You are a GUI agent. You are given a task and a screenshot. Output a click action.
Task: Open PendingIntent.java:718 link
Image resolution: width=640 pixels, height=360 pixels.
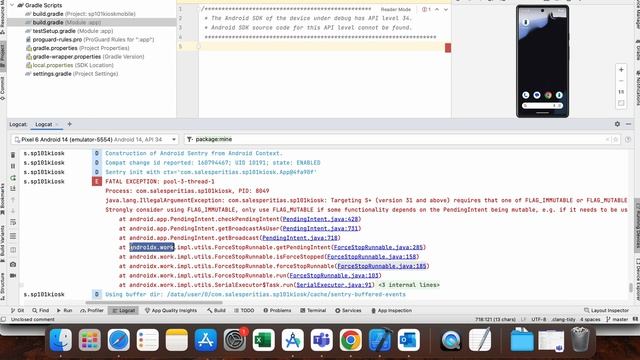(x=300, y=238)
